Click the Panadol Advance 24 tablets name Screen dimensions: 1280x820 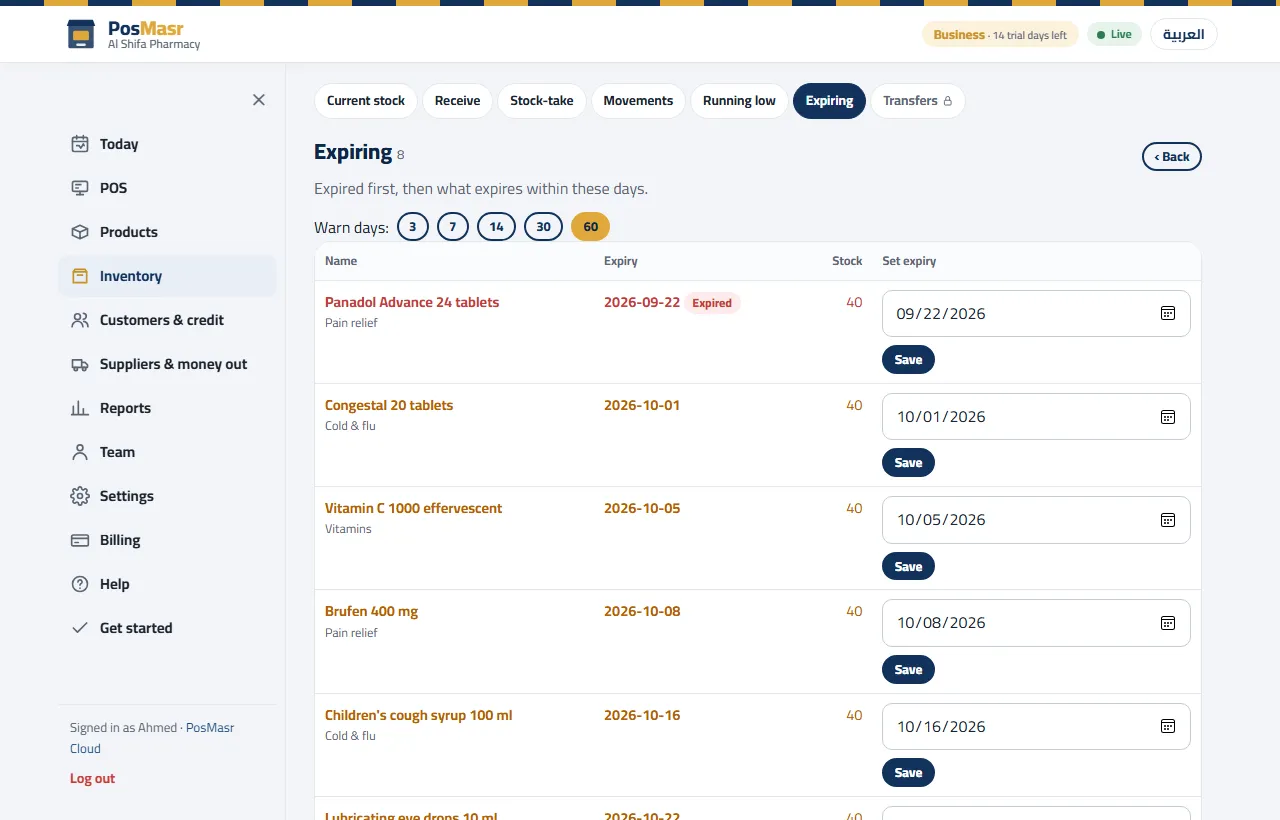tap(412, 302)
